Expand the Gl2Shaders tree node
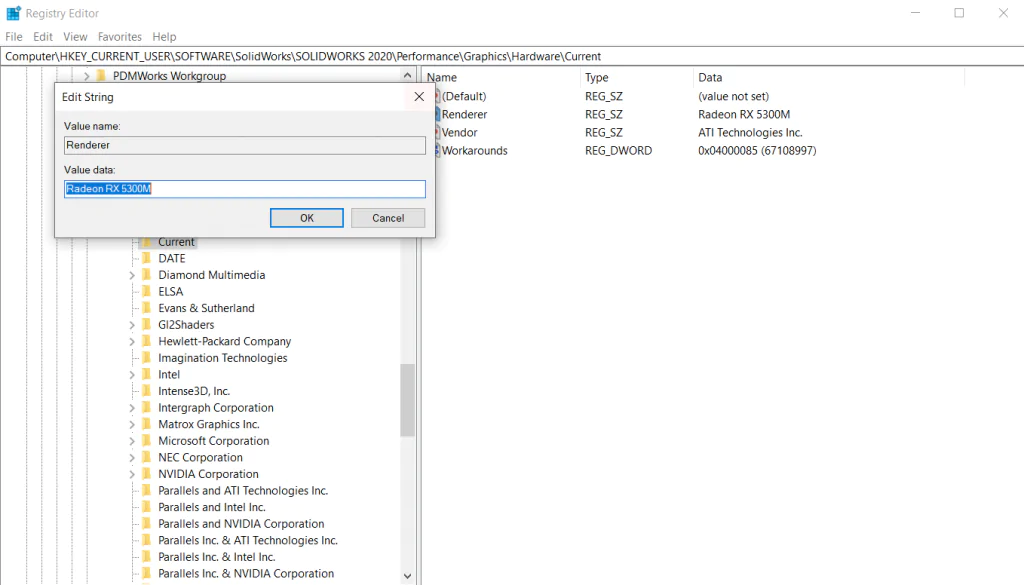Viewport: 1024px width, 585px height. coord(132,325)
